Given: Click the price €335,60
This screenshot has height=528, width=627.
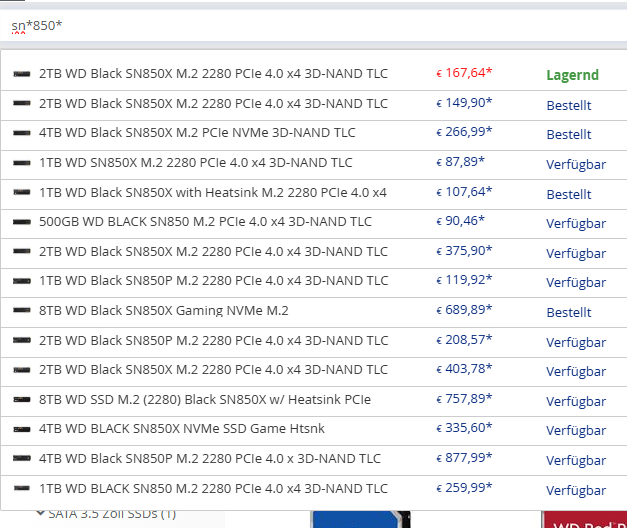Looking at the screenshot, I should [x=464, y=428].
